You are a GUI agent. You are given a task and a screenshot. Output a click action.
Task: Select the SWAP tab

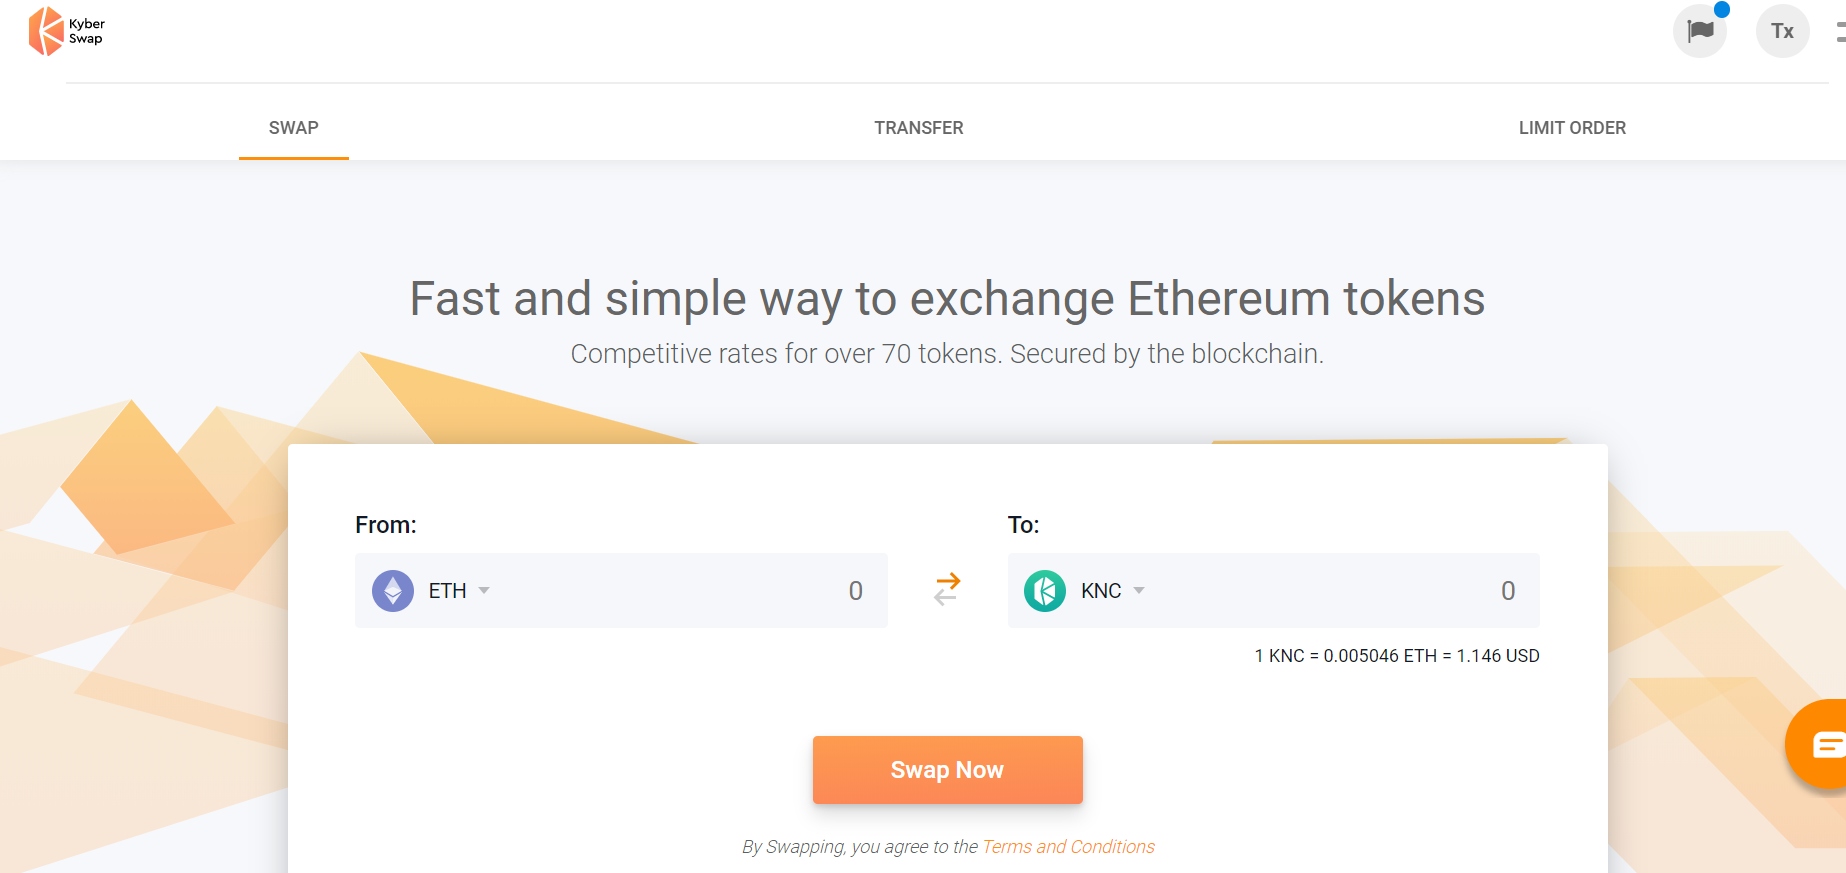pyautogui.click(x=294, y=128)
